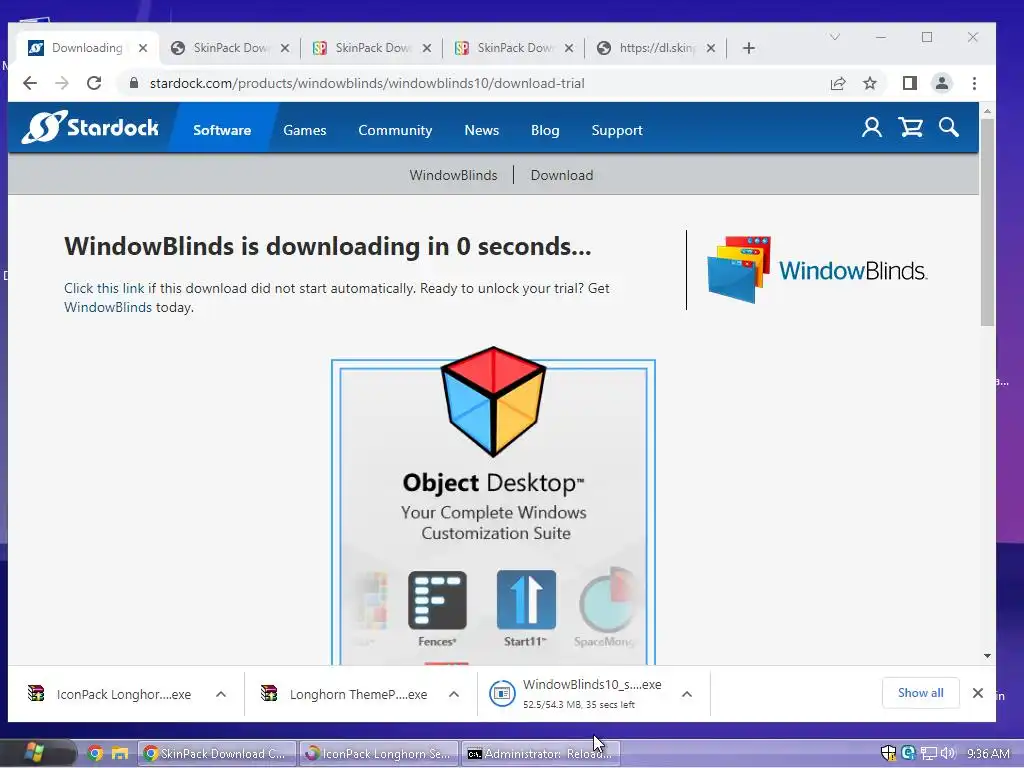
Task: Open the Support nav item
Action: tap(617, 130)
